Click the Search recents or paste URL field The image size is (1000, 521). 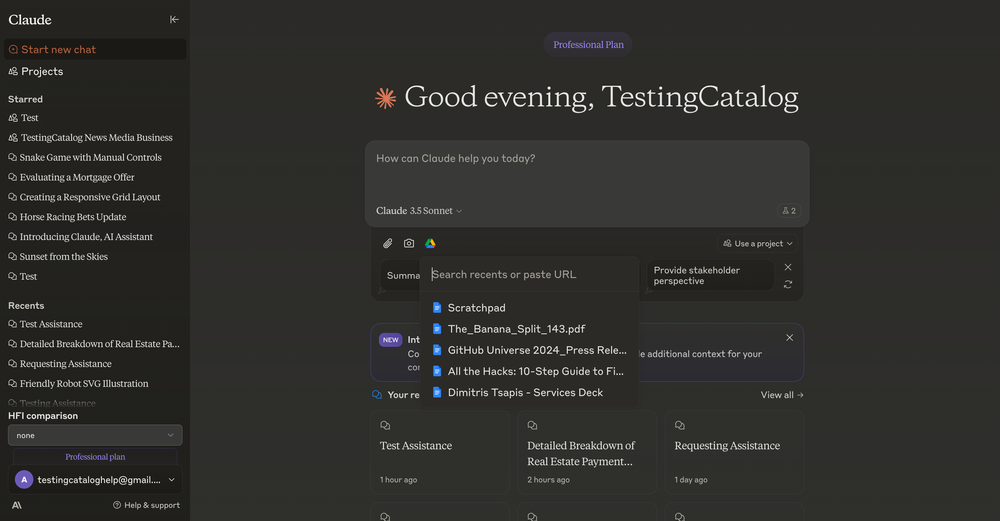(530, 274)
